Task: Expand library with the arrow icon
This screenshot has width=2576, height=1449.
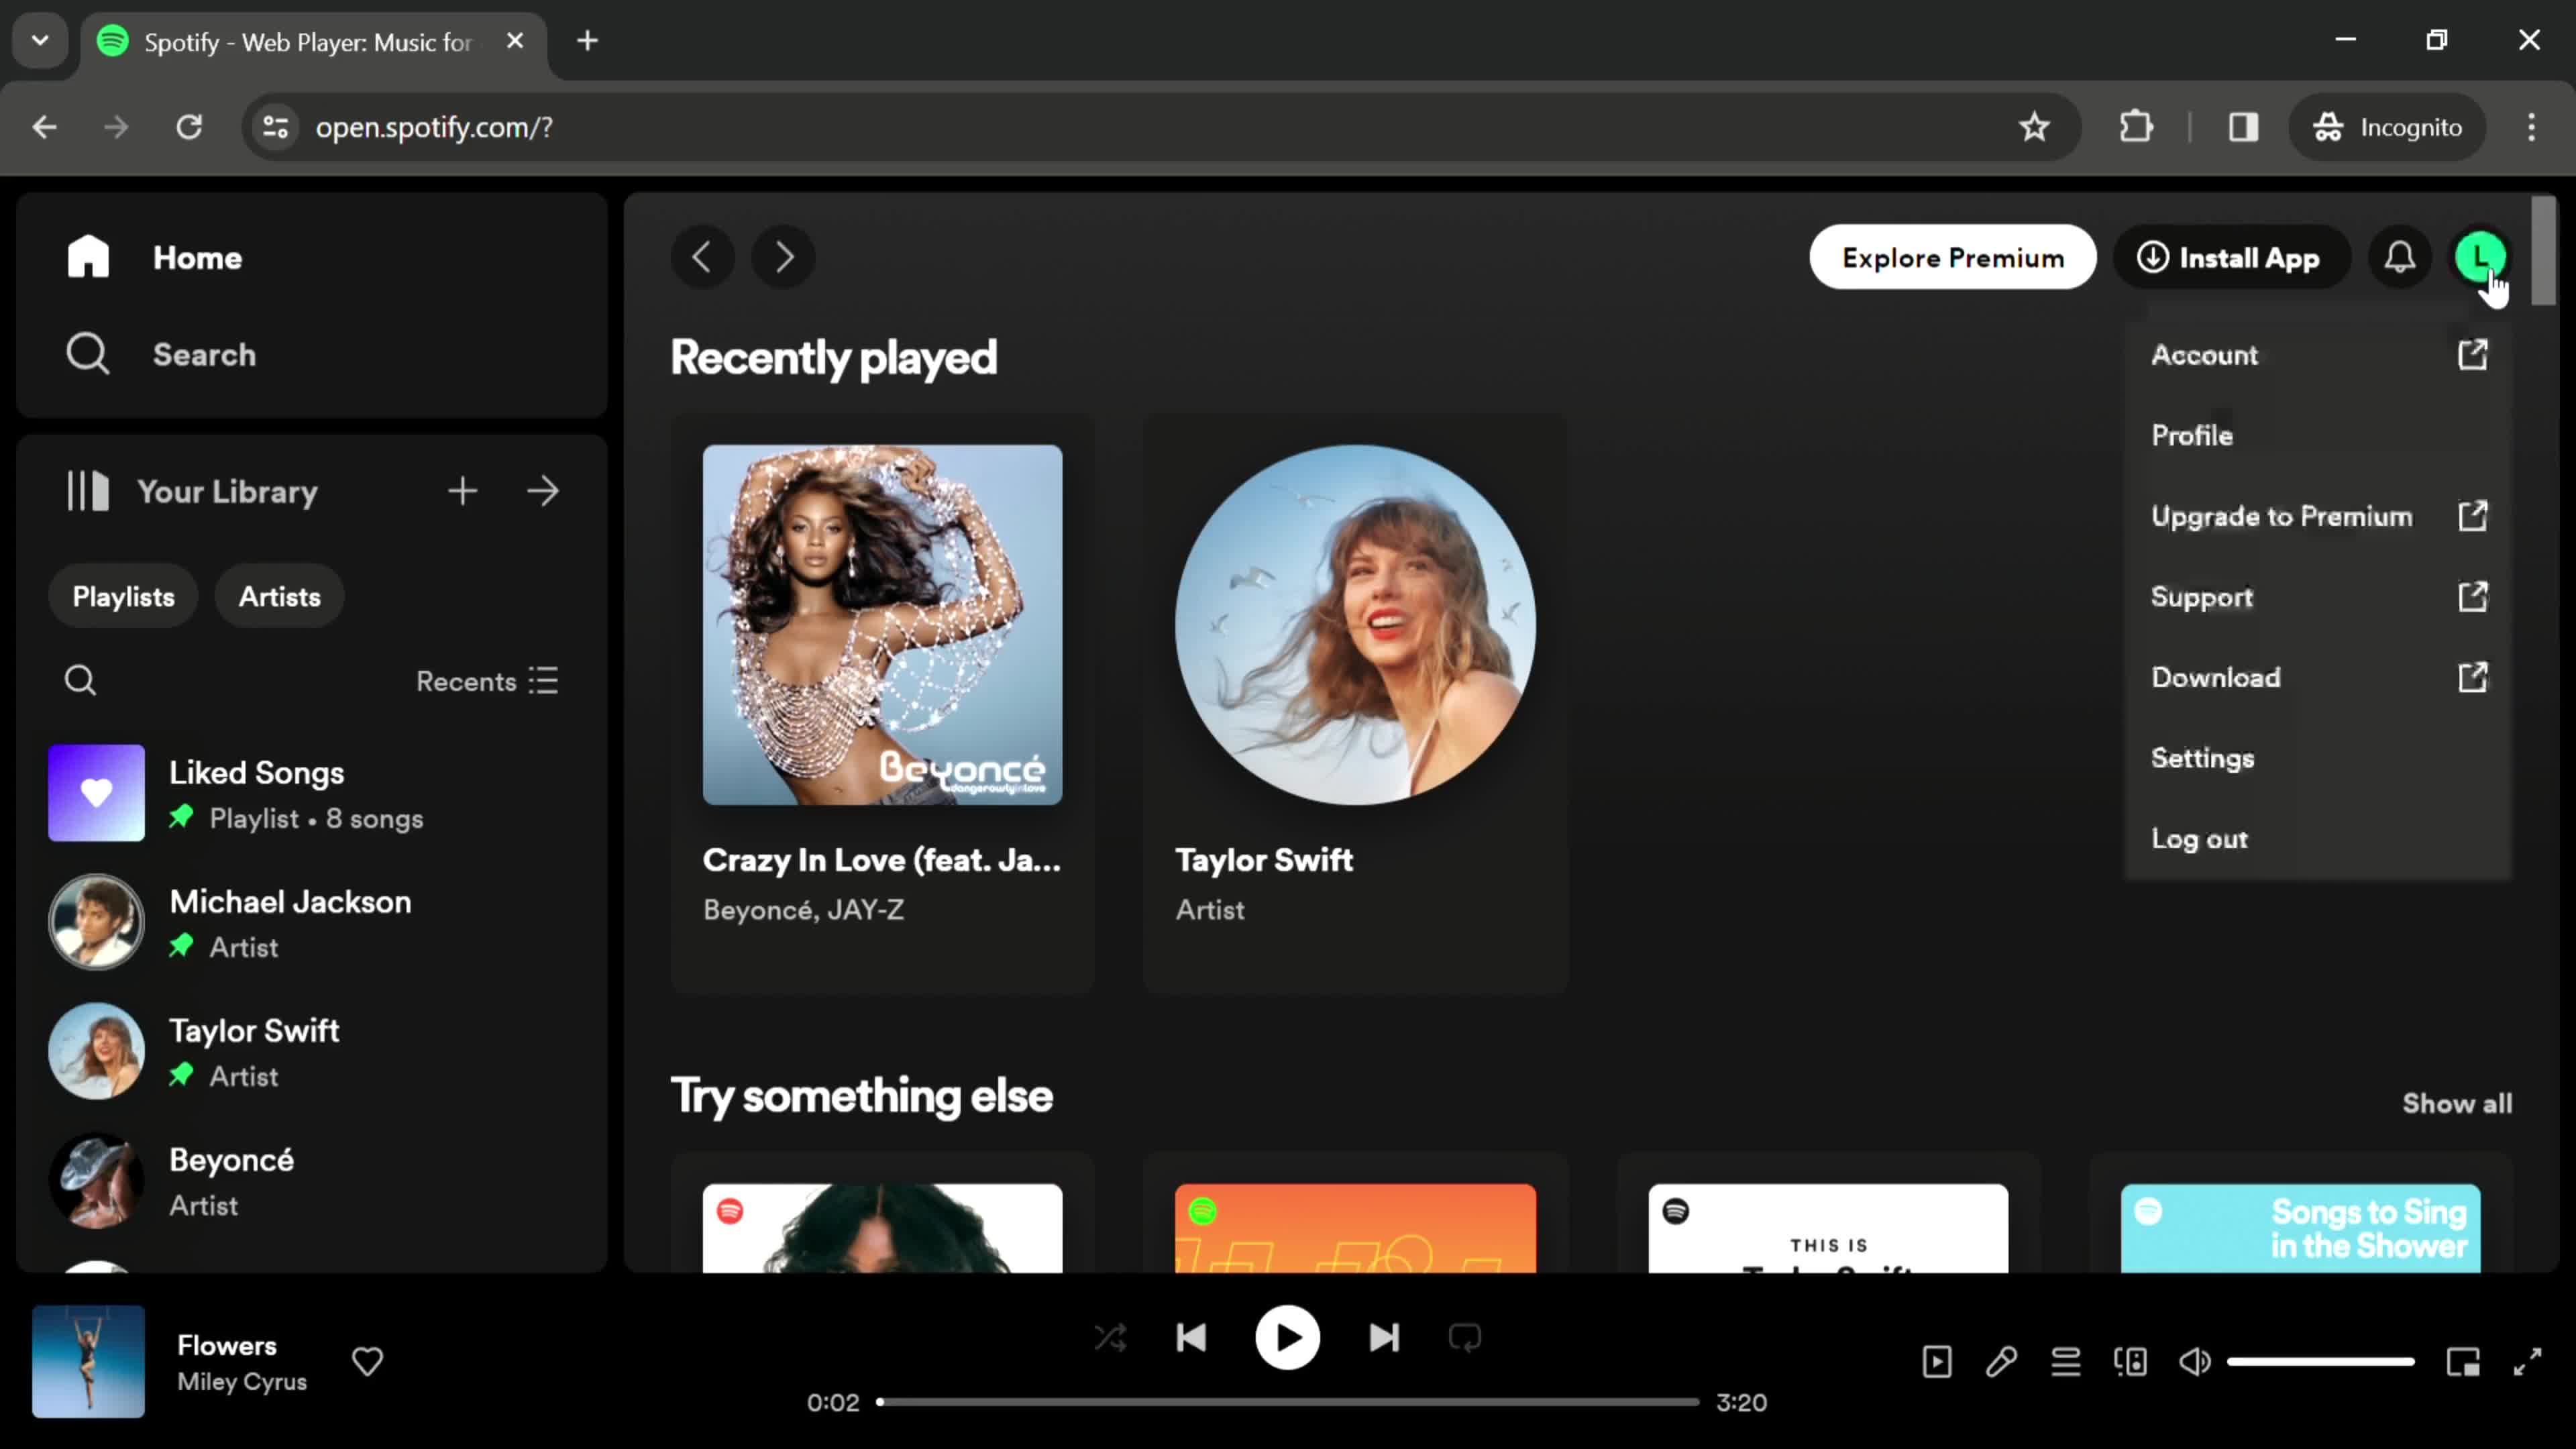Action: click(x=543, y=491)
